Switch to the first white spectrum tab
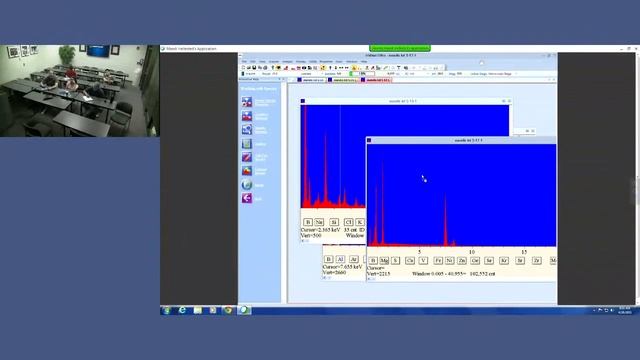The height and width of the screenshot is (360, 640). (311, 80)
